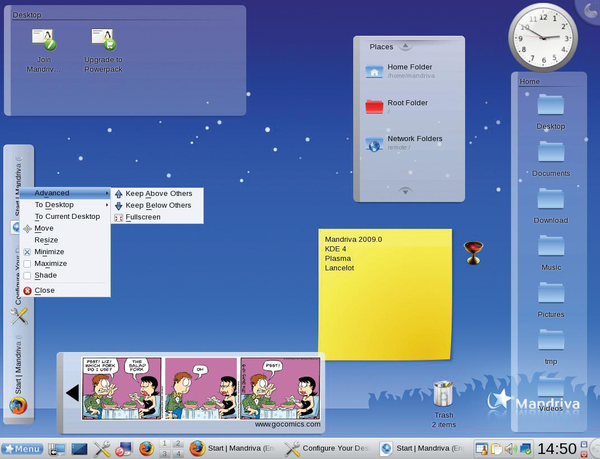Viewport: 600px width, 459px height.
Task: Toggle the Maximize checkbox
Action: (27, 264)
